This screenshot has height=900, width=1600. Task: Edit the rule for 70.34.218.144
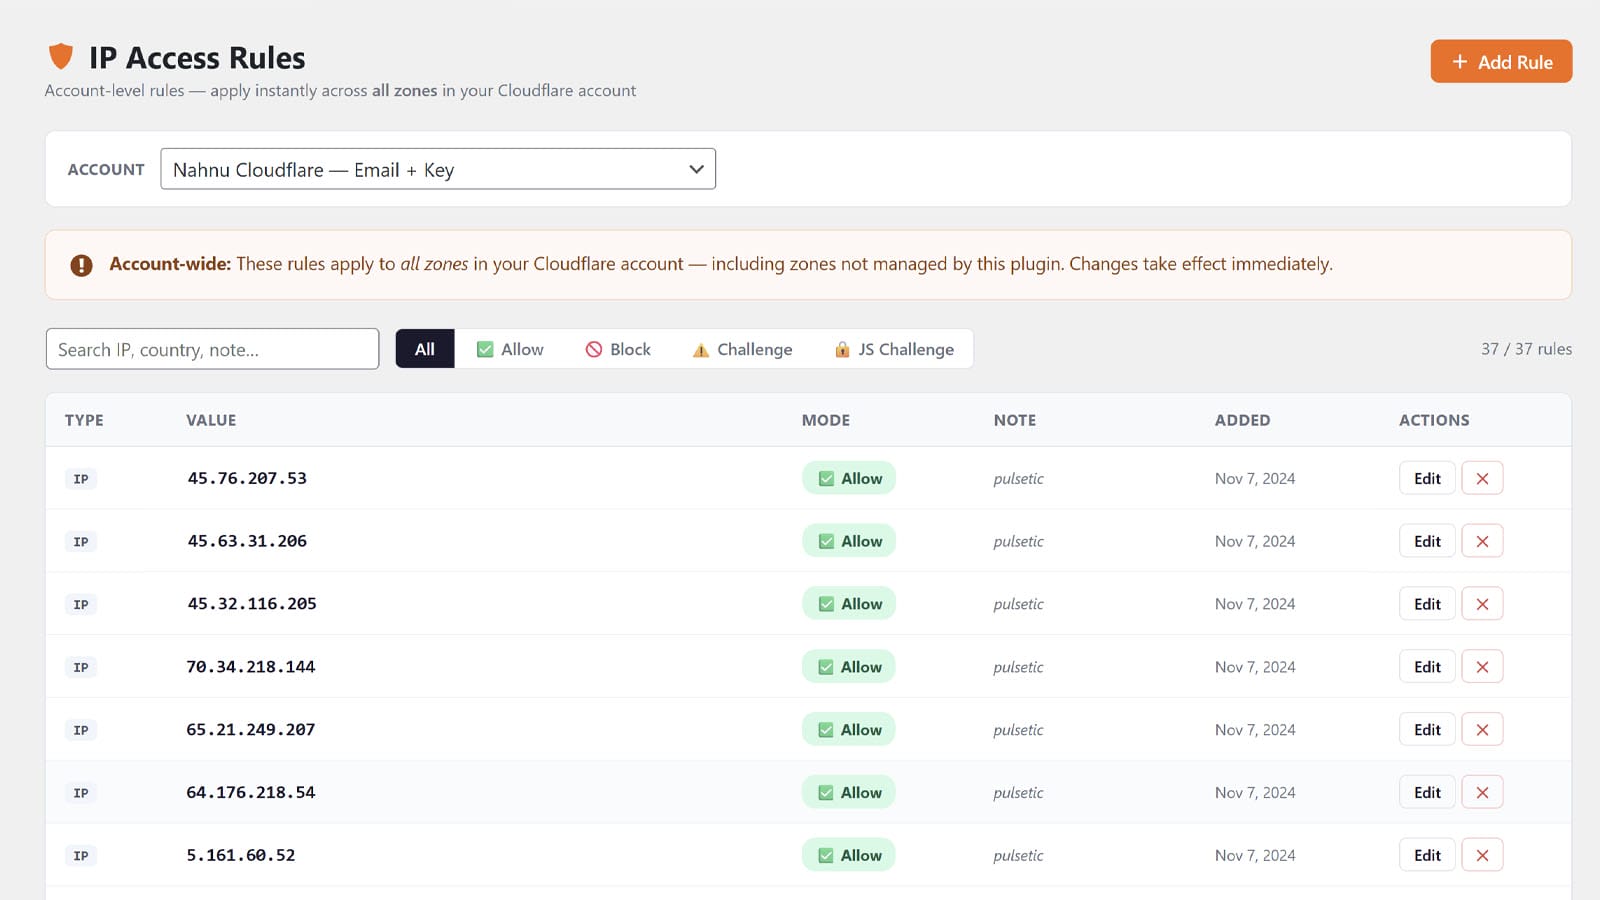(x=1427, y=667)
